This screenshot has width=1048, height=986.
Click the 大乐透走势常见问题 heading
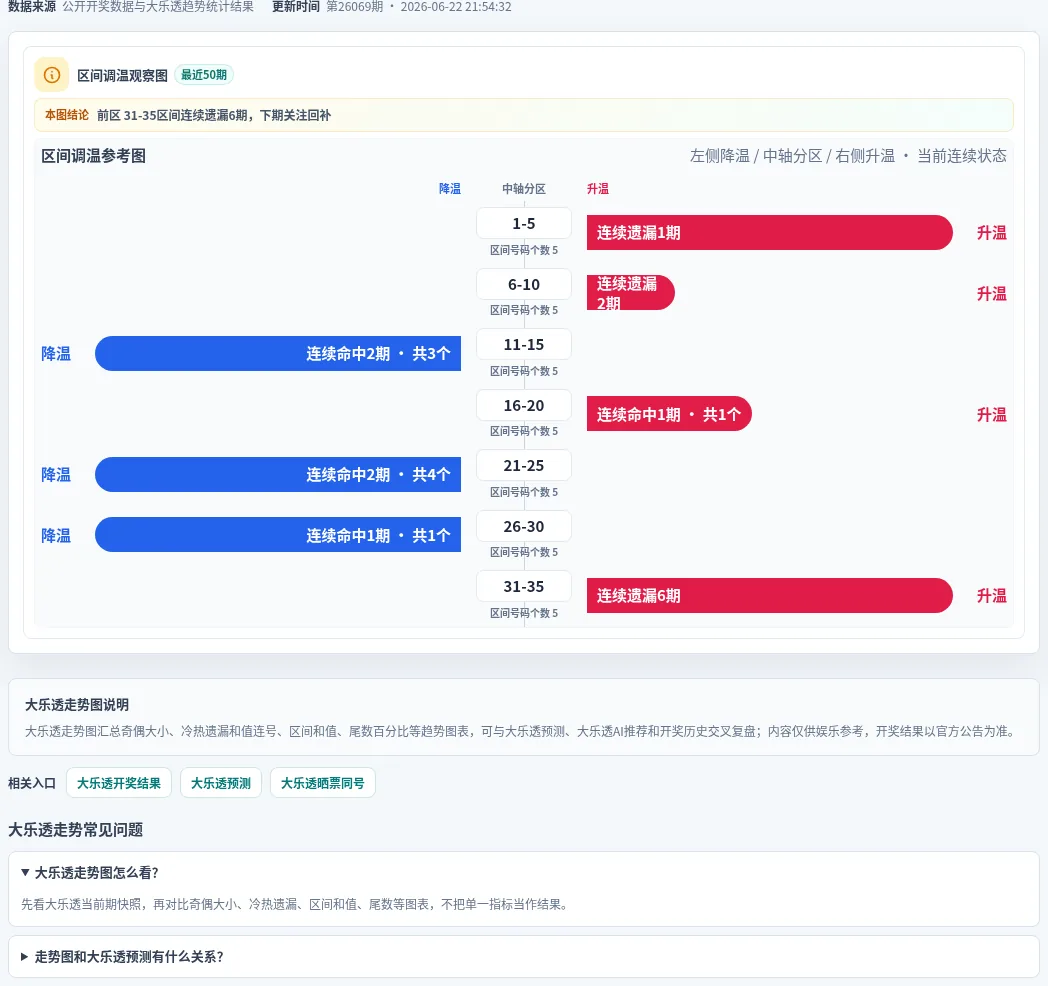click(x=76, y=830)
